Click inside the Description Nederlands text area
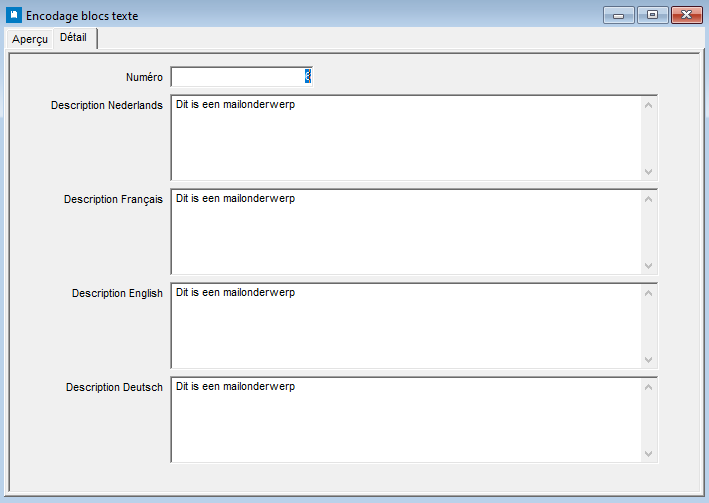709x503 pixels. [x=406, y=138]
